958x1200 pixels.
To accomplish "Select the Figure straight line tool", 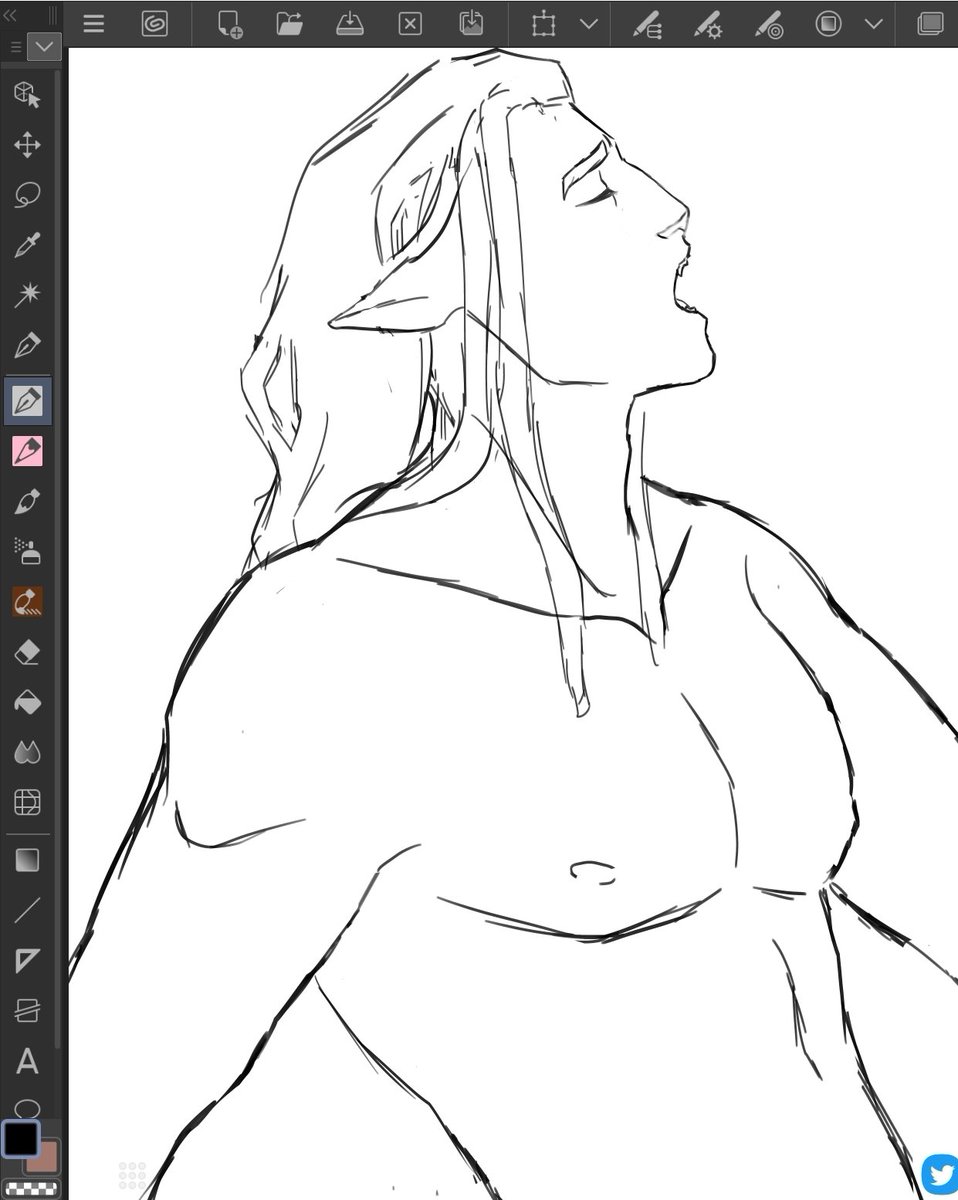I will 27,911.
